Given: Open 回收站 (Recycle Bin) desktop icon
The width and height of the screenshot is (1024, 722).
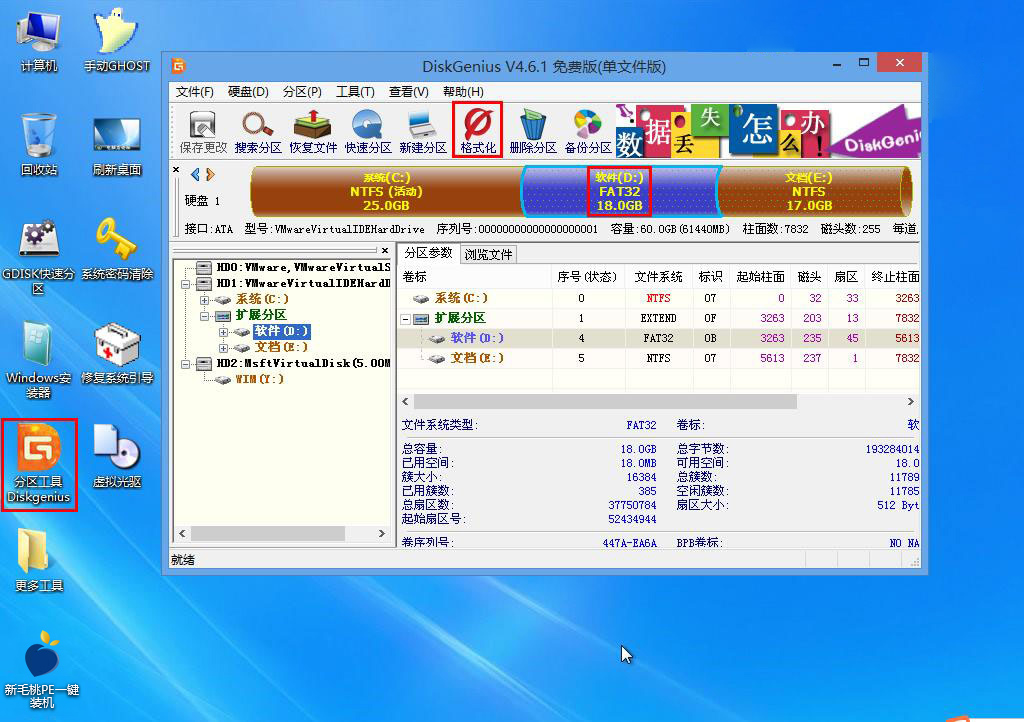Looking at the screenshot, I should click(x=39, y=144).
